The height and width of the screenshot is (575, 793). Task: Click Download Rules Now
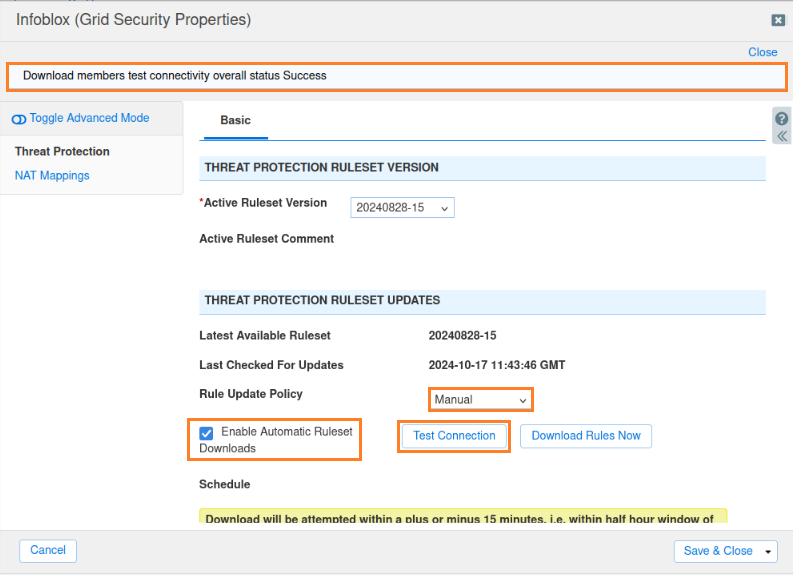tap(586, 436)
